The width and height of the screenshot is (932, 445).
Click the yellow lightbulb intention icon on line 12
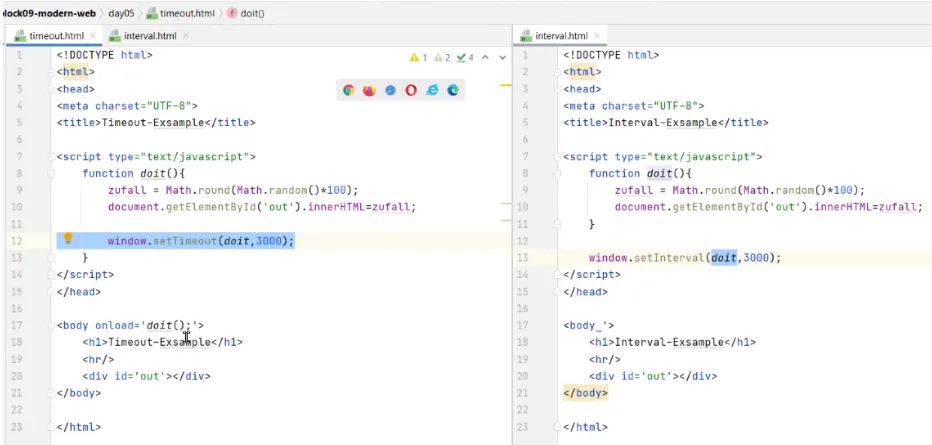68,239
